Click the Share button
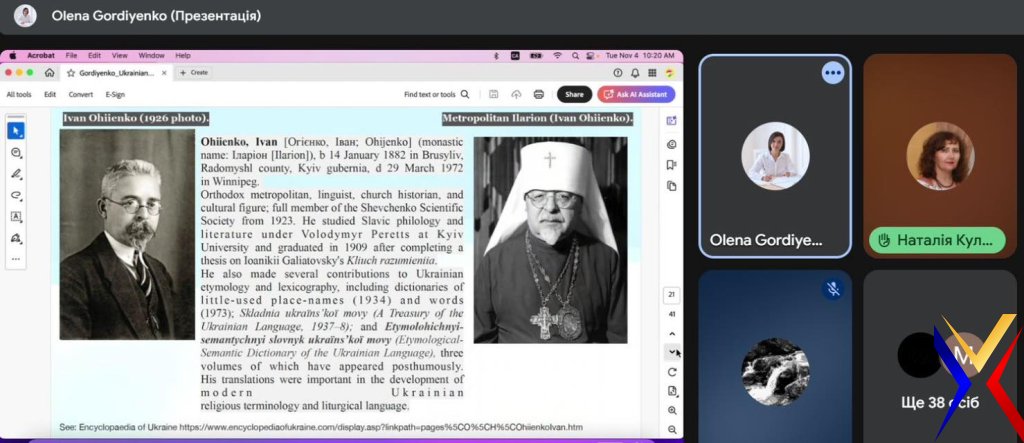Viewport: 1024px width, 443px height. [574, 94]
